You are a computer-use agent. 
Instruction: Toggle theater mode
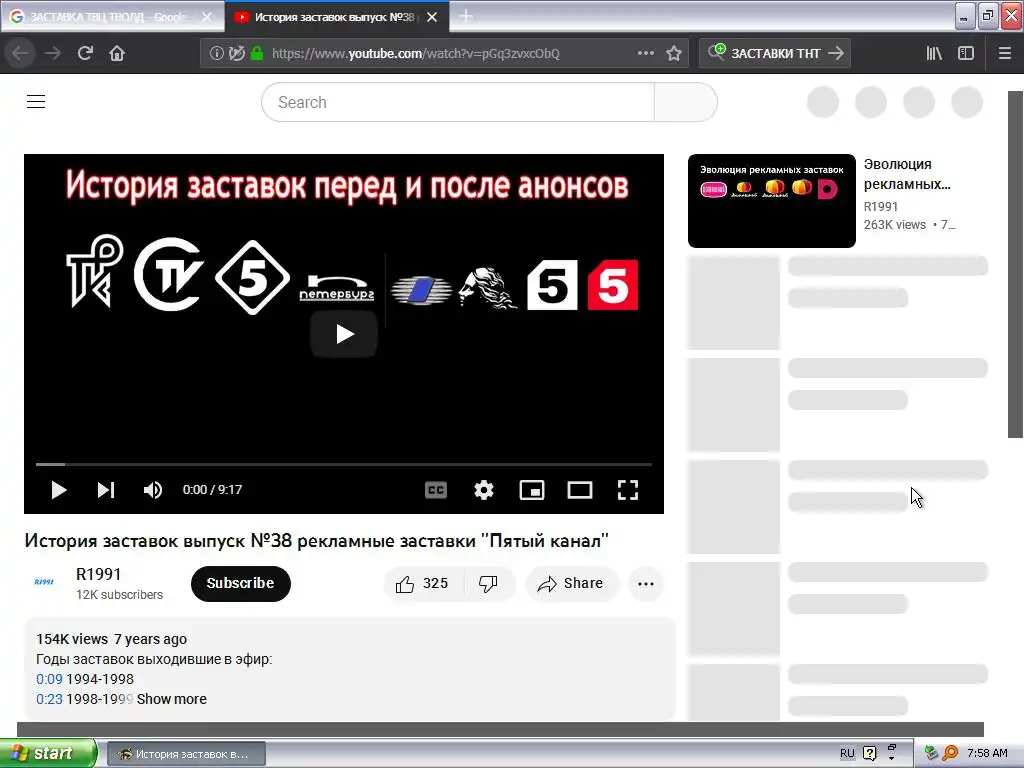(579, 490)
